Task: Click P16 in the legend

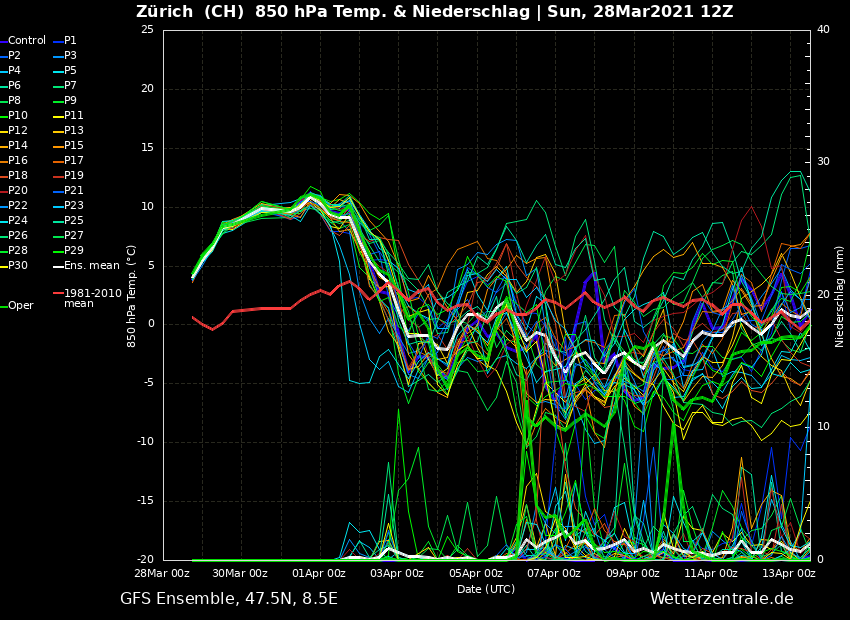Action: (x=18, y=160)
